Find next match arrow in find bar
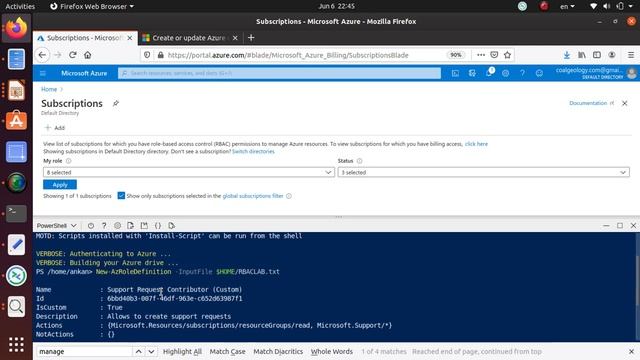The image size is (640, 360). 151,351
